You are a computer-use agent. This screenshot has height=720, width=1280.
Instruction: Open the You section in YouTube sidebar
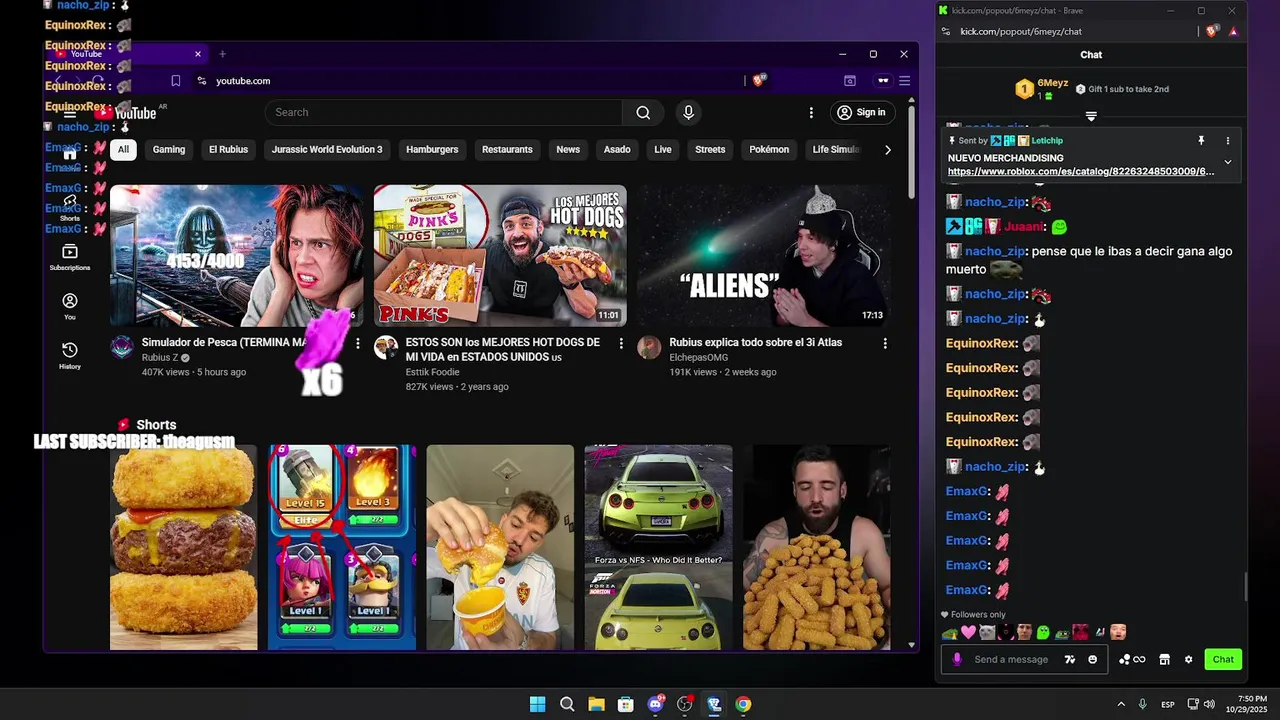coord(70,306)
